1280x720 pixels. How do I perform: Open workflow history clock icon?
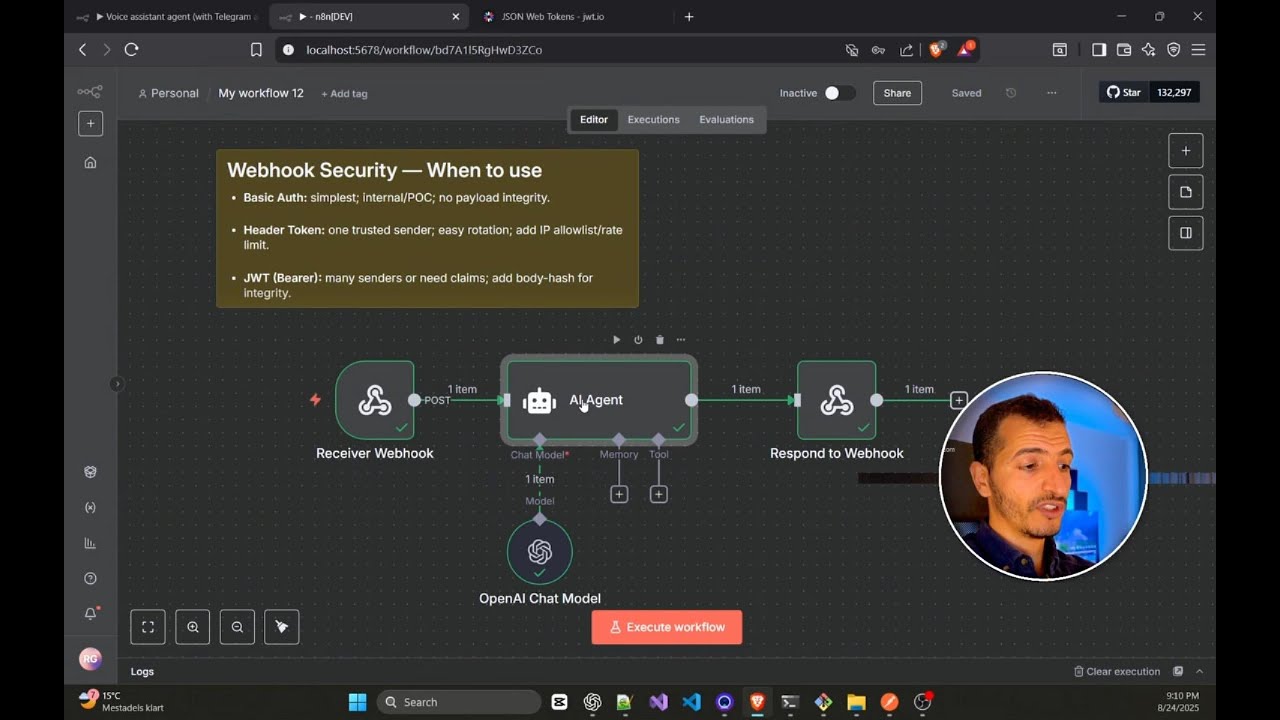click(1011, 93)
